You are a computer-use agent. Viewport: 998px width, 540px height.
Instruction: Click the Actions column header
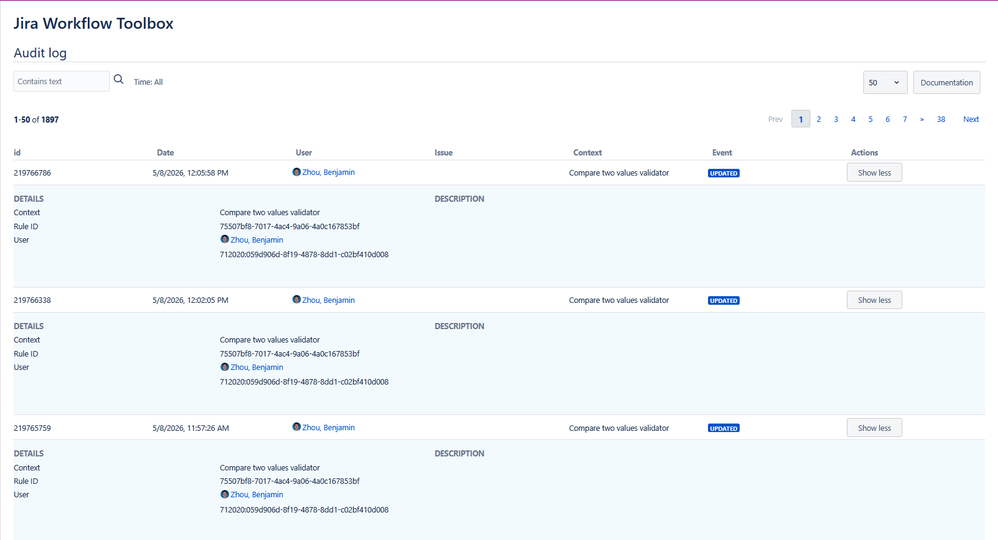864,152
